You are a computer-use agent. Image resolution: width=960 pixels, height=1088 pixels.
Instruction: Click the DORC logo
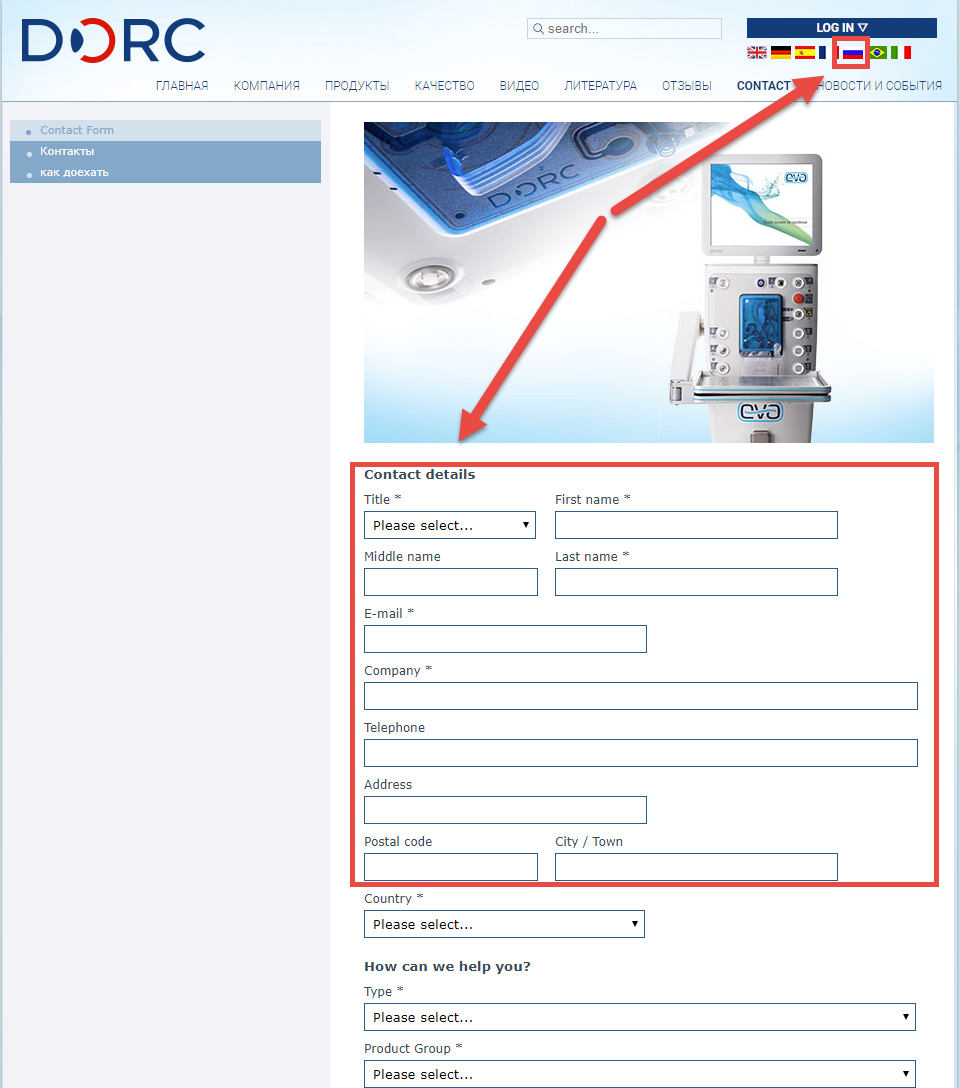pyautogui.click(x=113, y=41)
